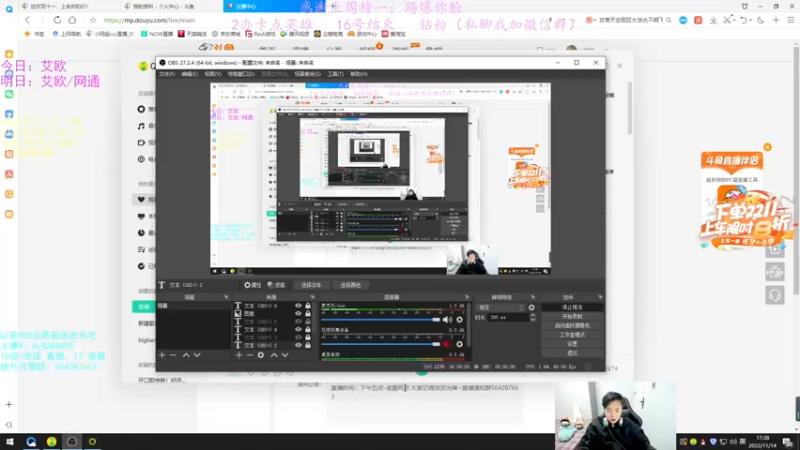The width and height of the screenshot is (800, 450).
Task: Click the transition duration 300 ms field
Action: (508, 317)
